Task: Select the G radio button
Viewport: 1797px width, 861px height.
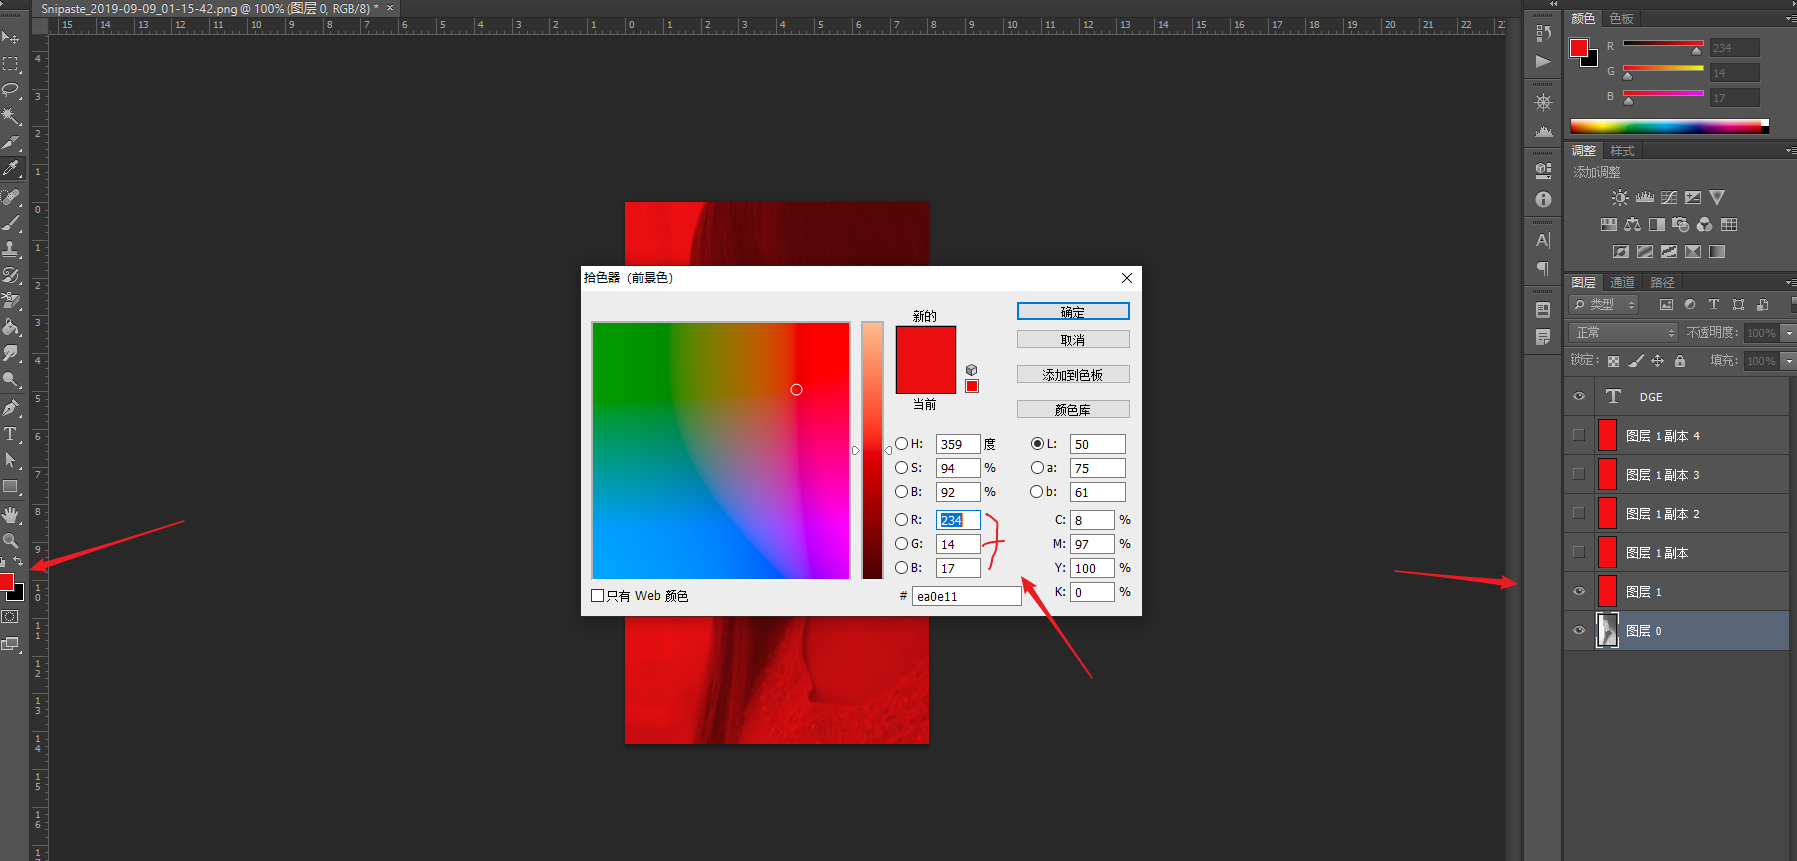Action: [902, 544]
